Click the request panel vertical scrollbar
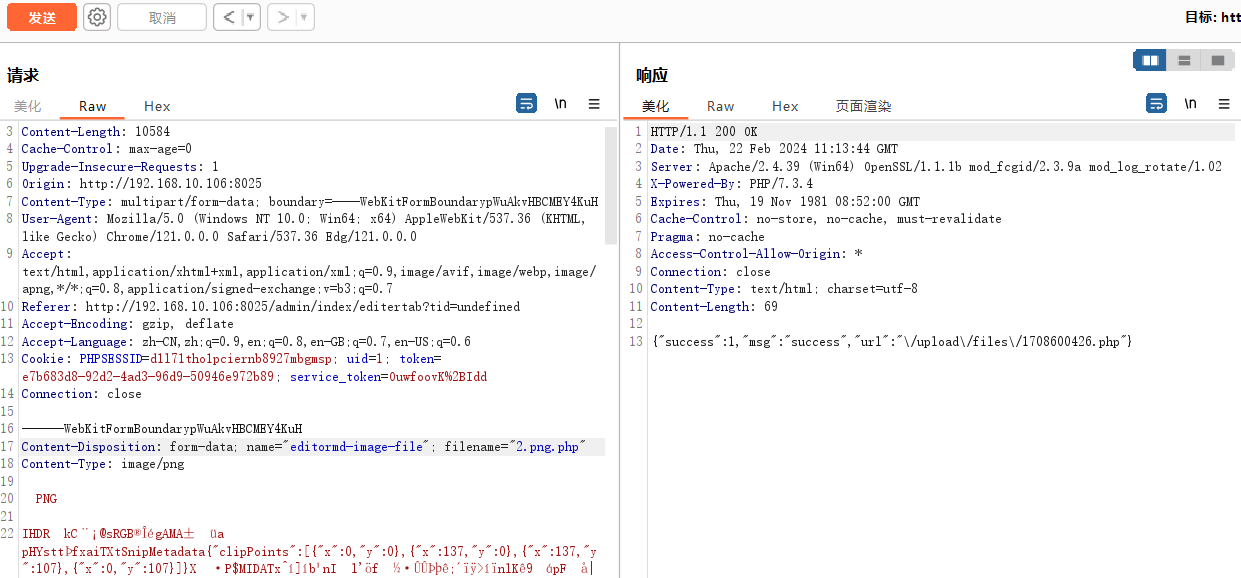 pos(611,186)
